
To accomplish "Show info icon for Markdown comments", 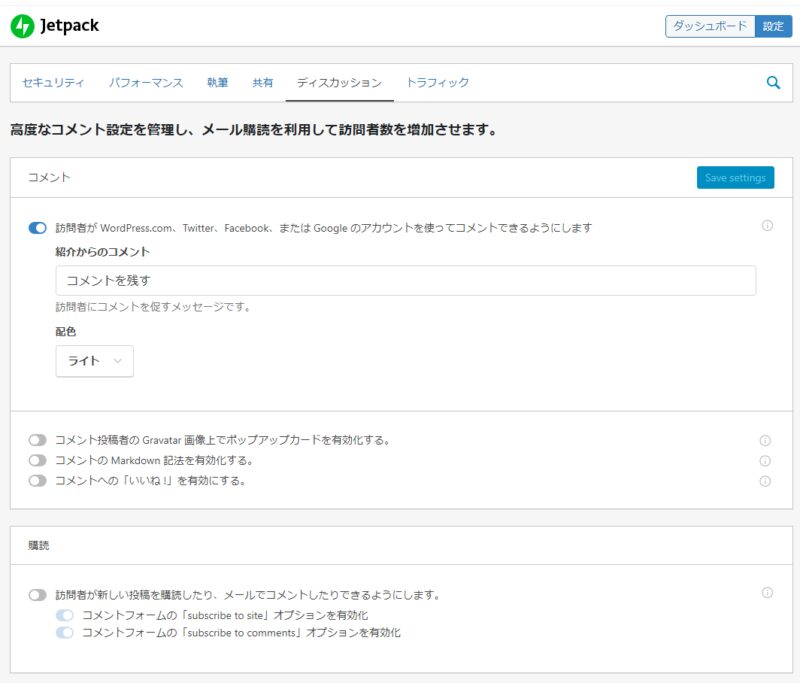I will (x=765, y=461).
